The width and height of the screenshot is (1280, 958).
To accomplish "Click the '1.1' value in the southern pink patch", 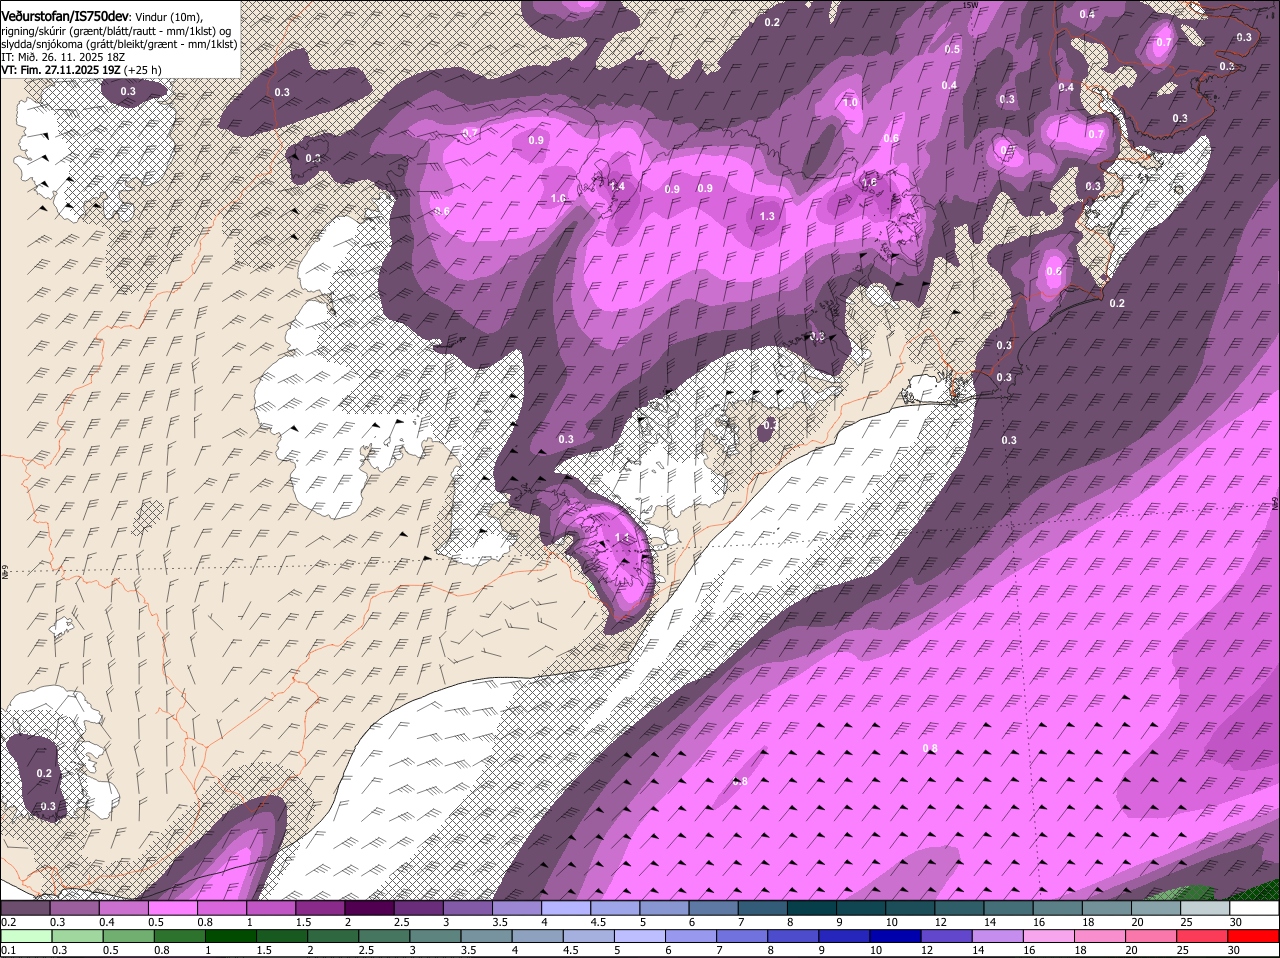I will point(623,538).
